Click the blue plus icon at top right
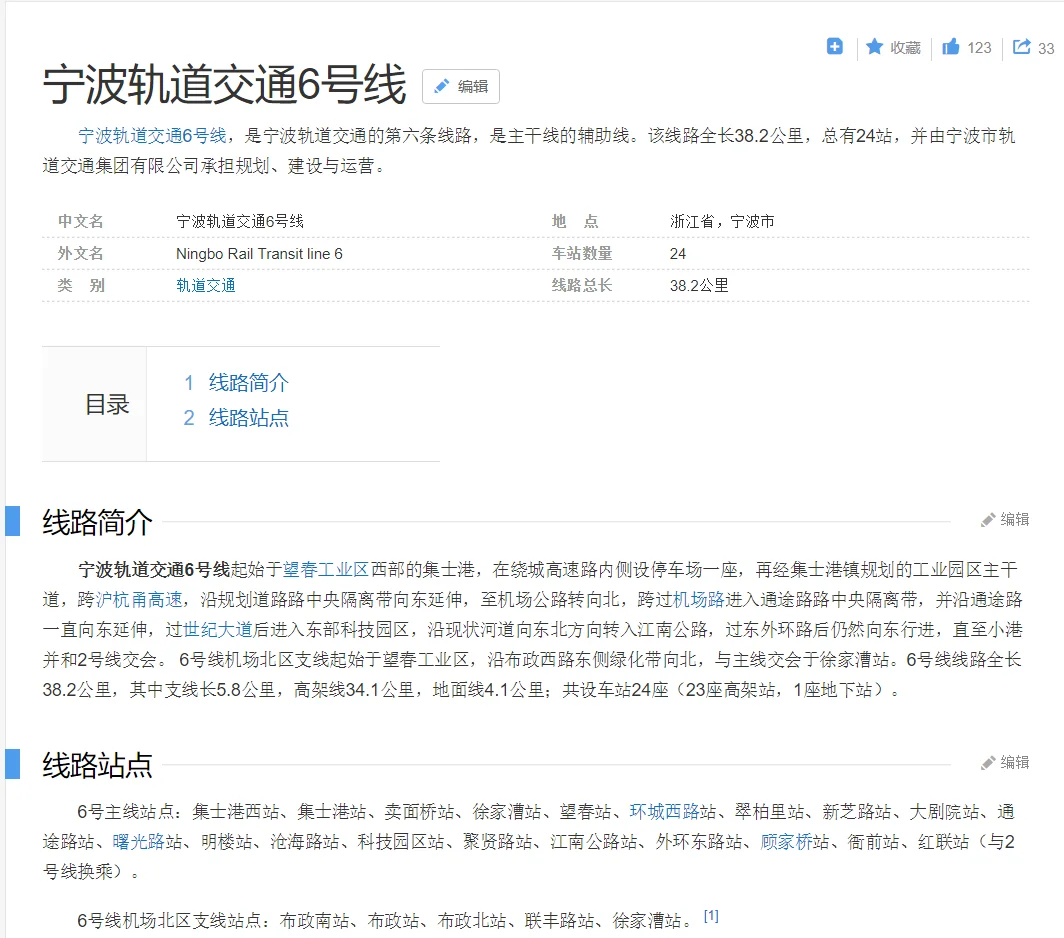Image resolution: width=1064 pixels, height=938 pixels. coord(835,47)
